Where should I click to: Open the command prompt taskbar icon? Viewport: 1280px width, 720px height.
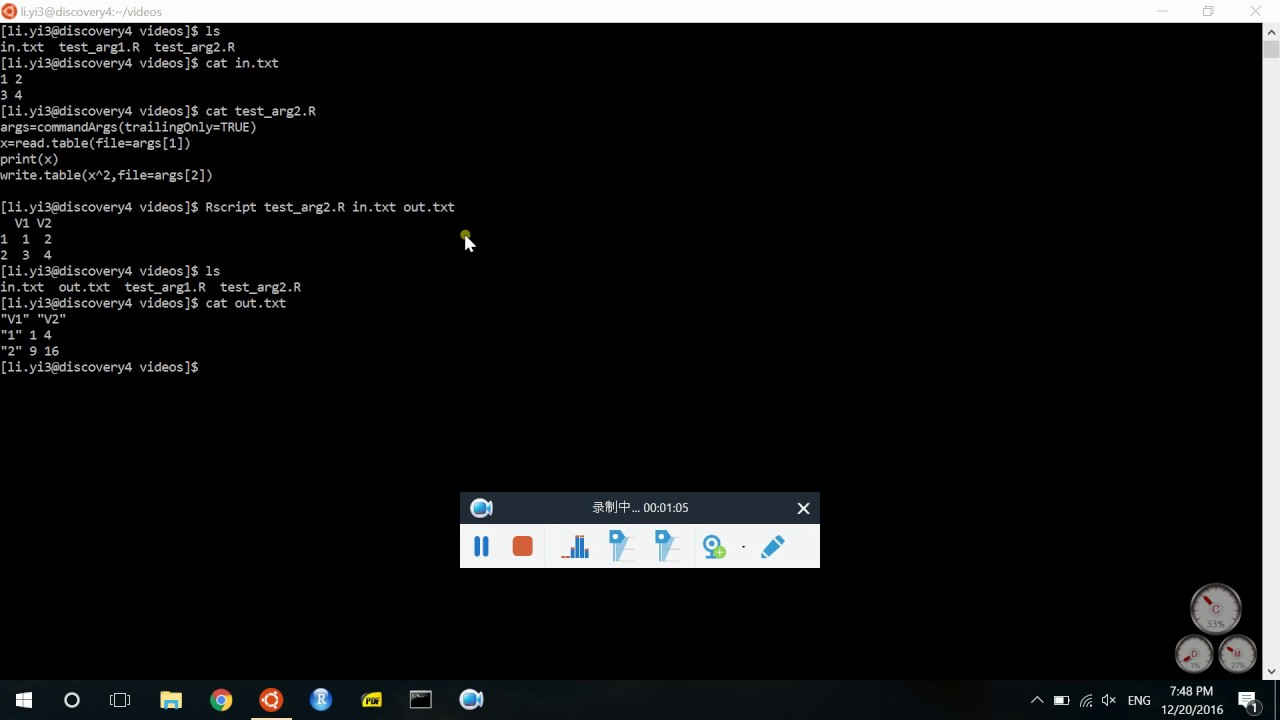(x=421, y=700)
